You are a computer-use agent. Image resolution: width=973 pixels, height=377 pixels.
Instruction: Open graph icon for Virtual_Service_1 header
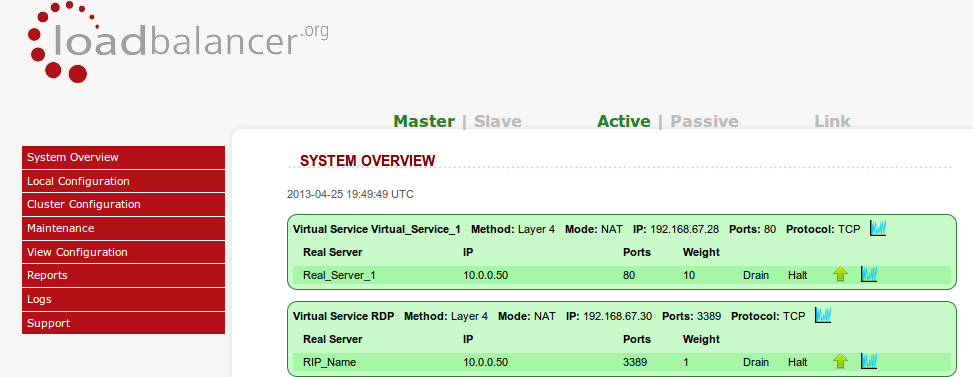pos(877,228)
